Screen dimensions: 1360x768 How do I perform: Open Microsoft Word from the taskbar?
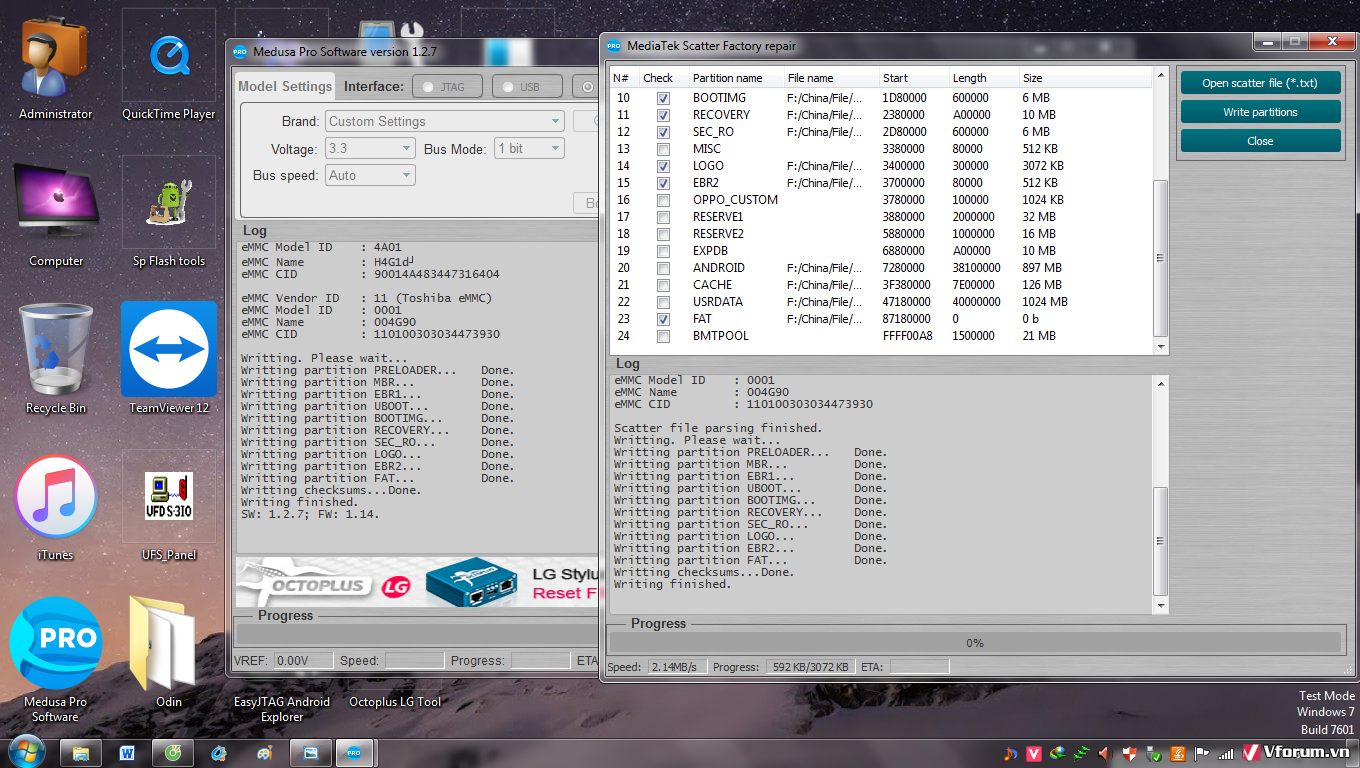127,753
